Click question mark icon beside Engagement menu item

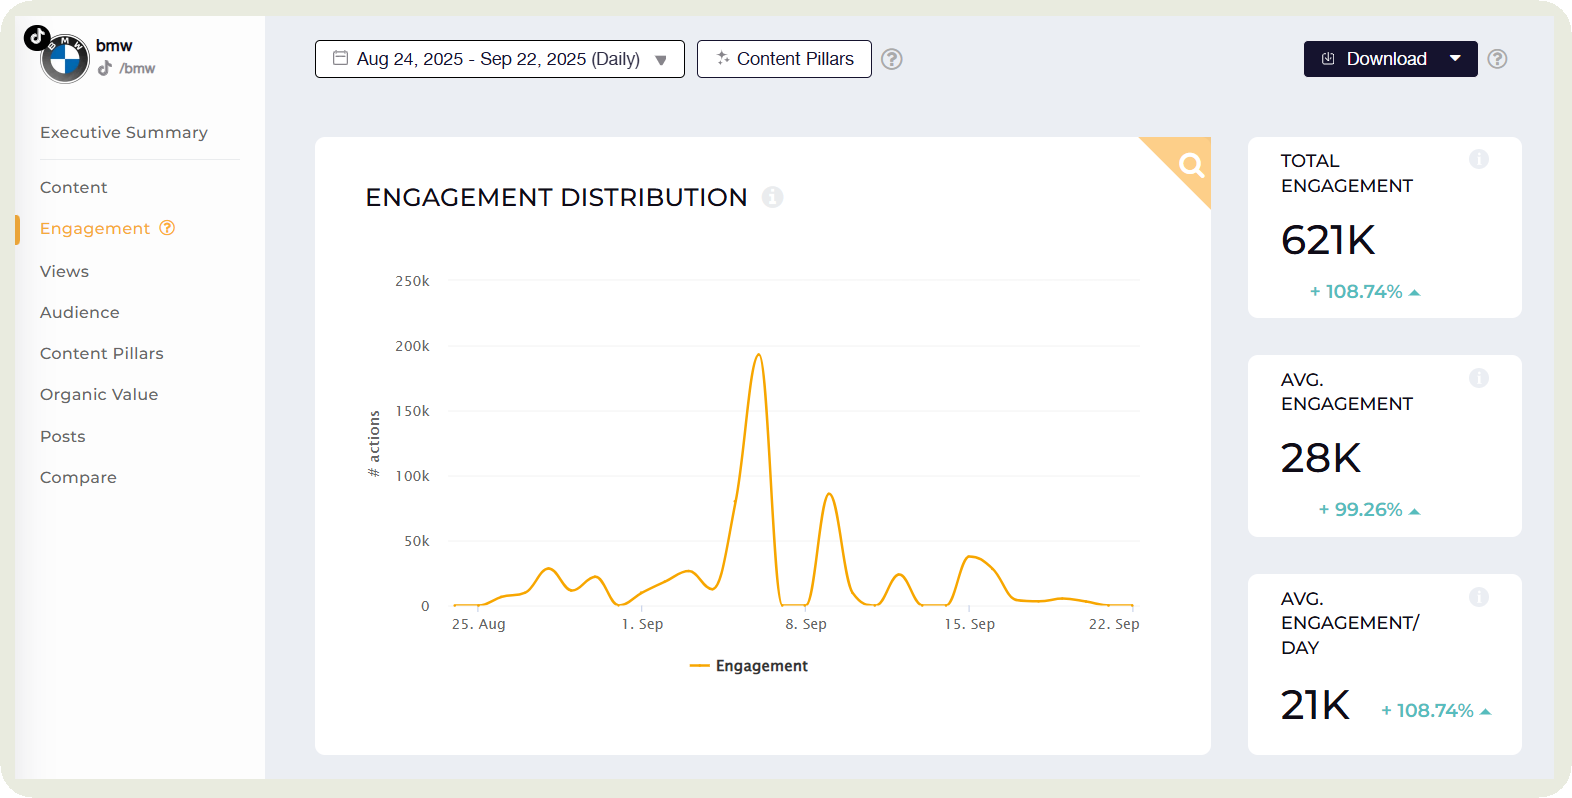pos(167,228)
